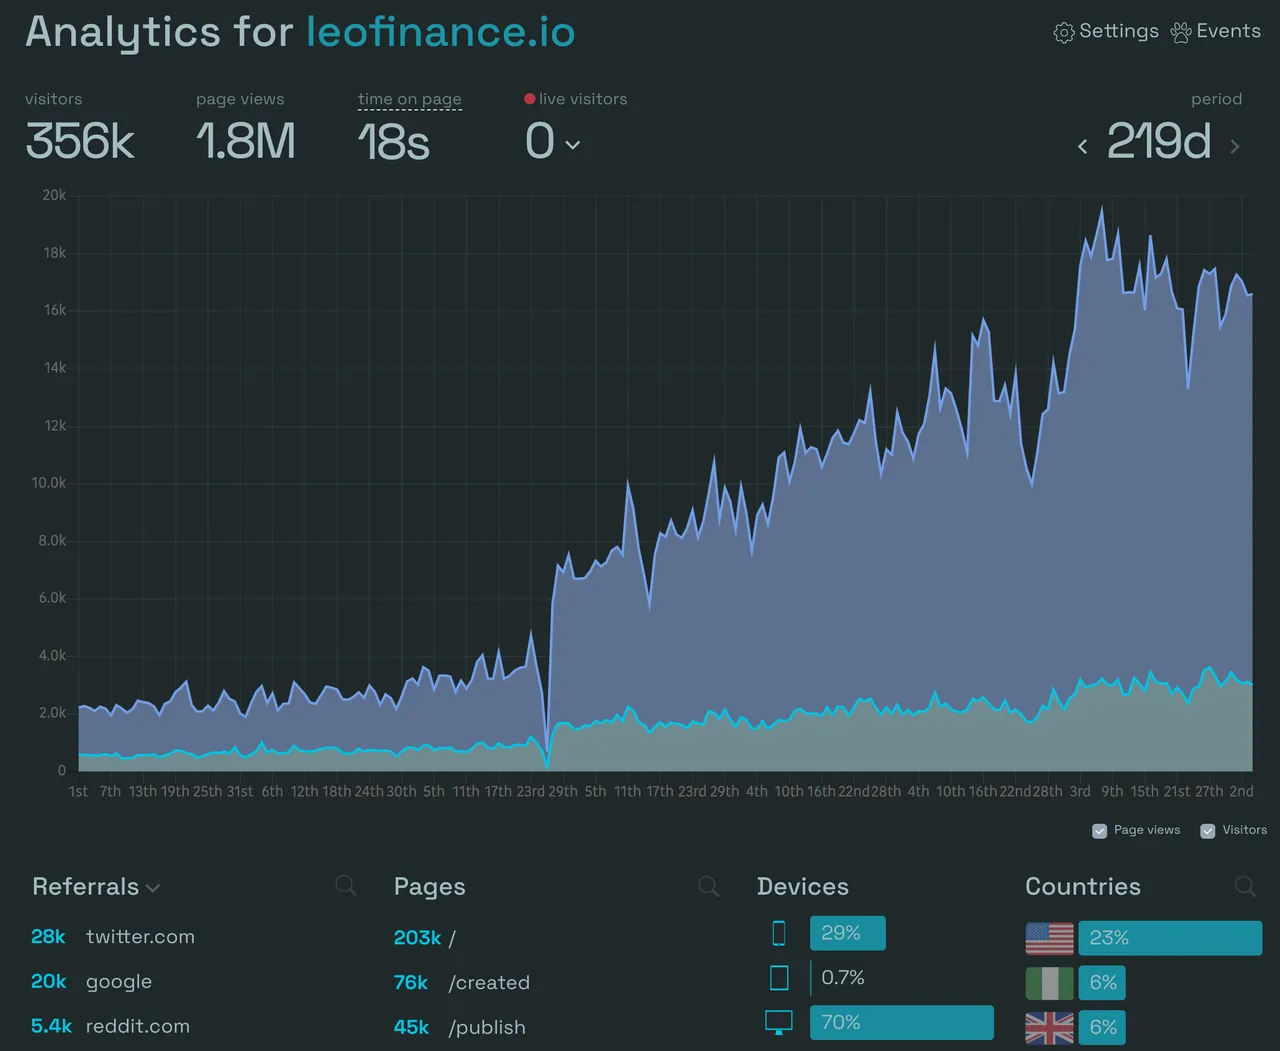Click the Settings label
The width and height of the screenshot is (1280, 1051).
pos(1119,31)
